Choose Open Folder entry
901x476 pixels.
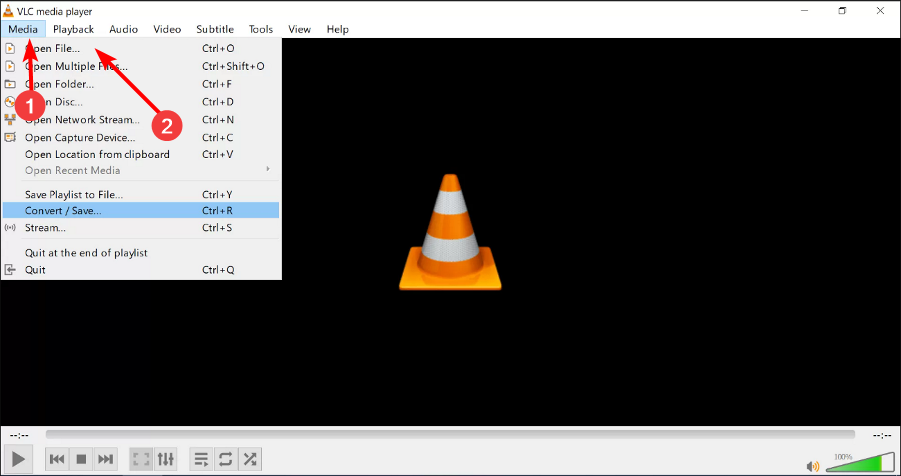141,85
